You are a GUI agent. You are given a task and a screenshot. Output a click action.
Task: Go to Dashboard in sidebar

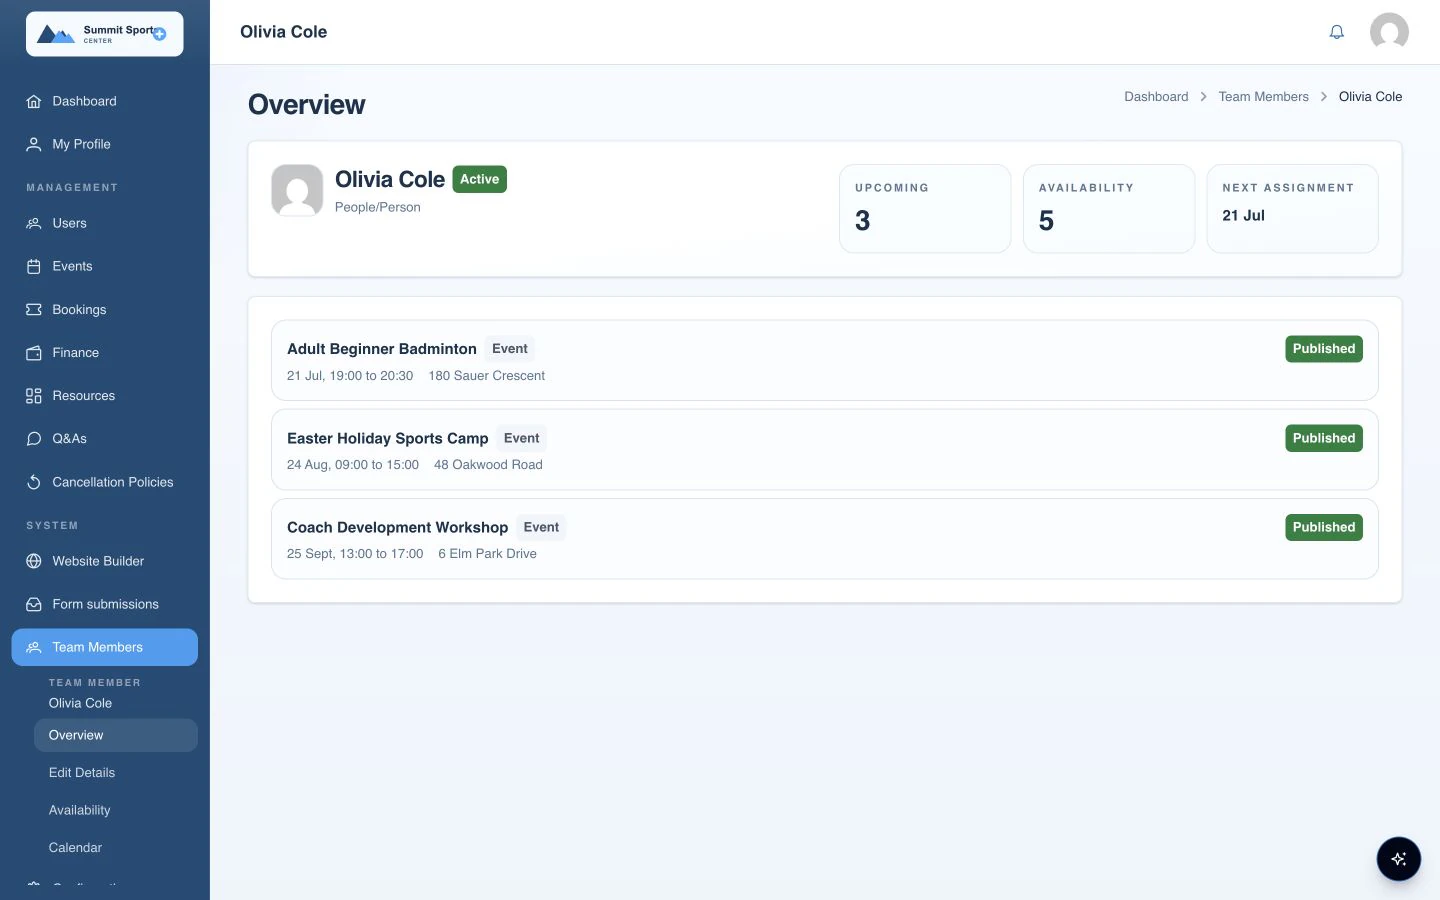(x=105, y=101)
